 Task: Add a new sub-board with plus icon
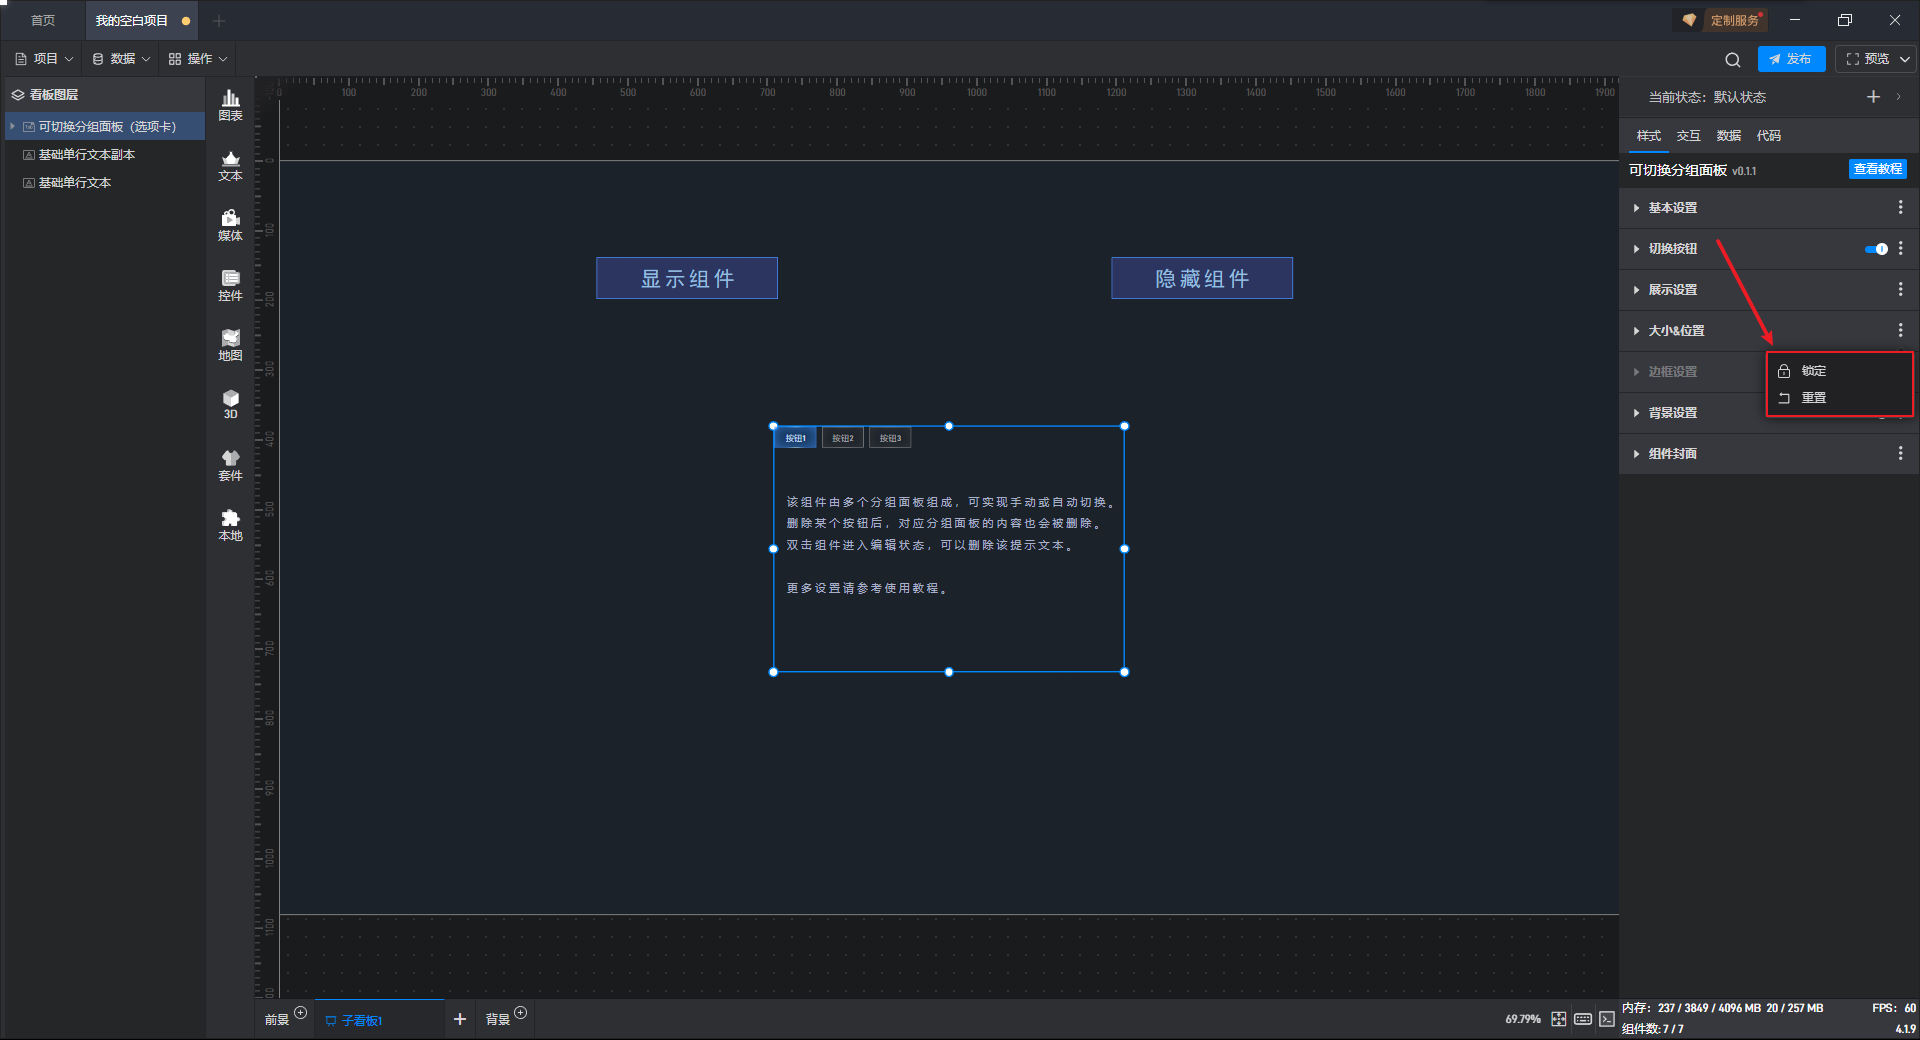point(460,1019)
